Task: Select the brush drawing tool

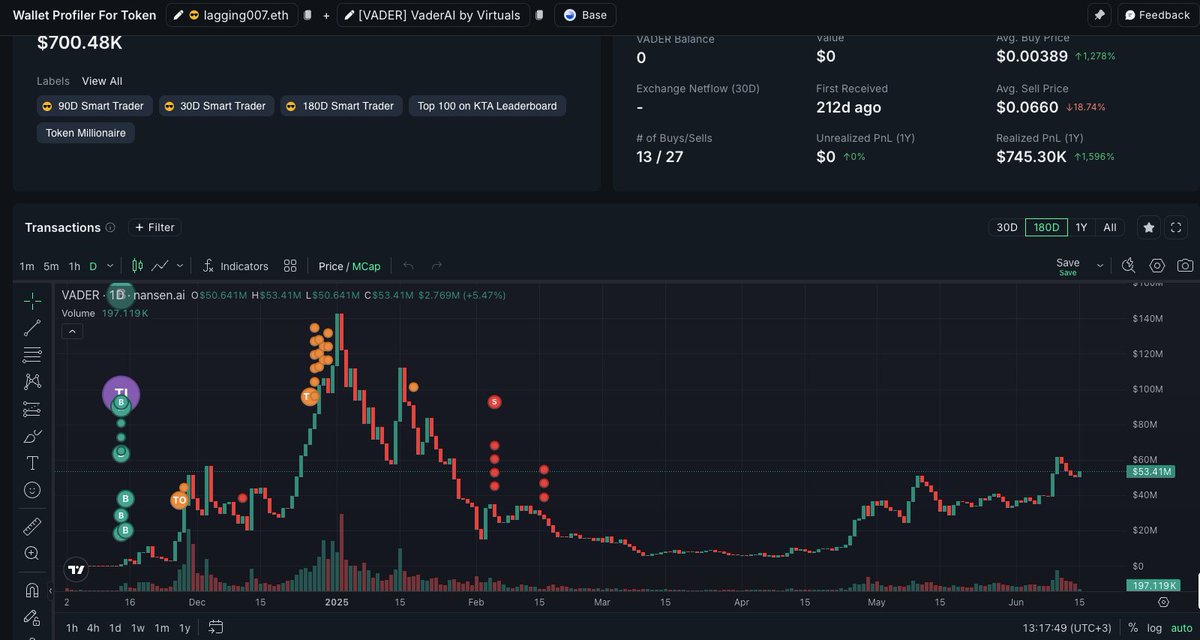Action: click(x=32, y=436)
